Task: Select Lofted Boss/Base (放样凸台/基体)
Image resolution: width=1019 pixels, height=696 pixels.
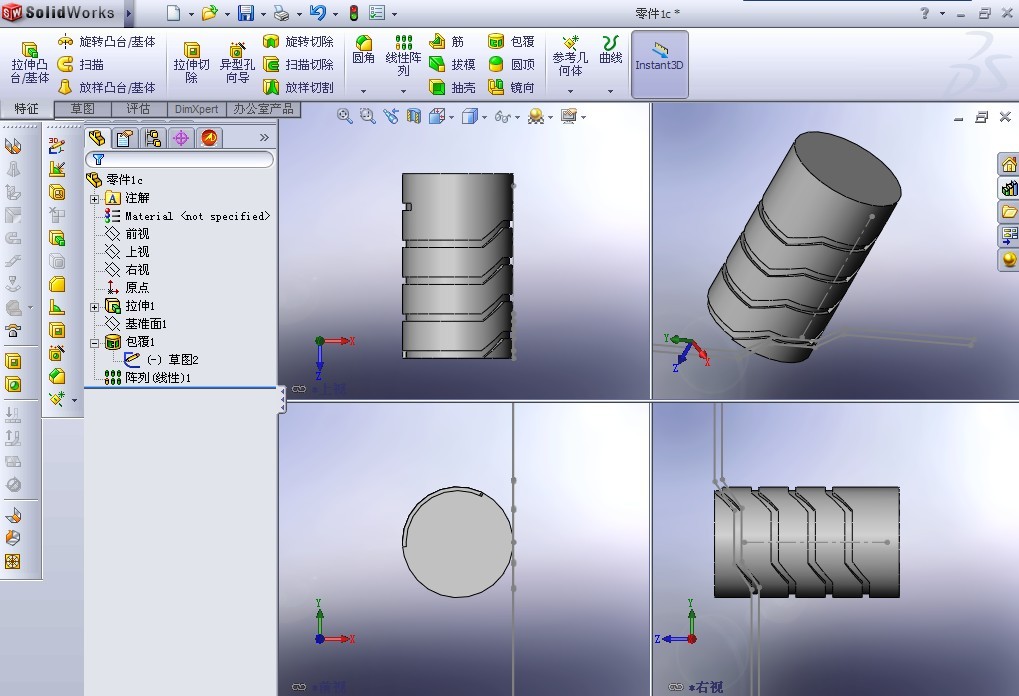Action: coord(107,87)
